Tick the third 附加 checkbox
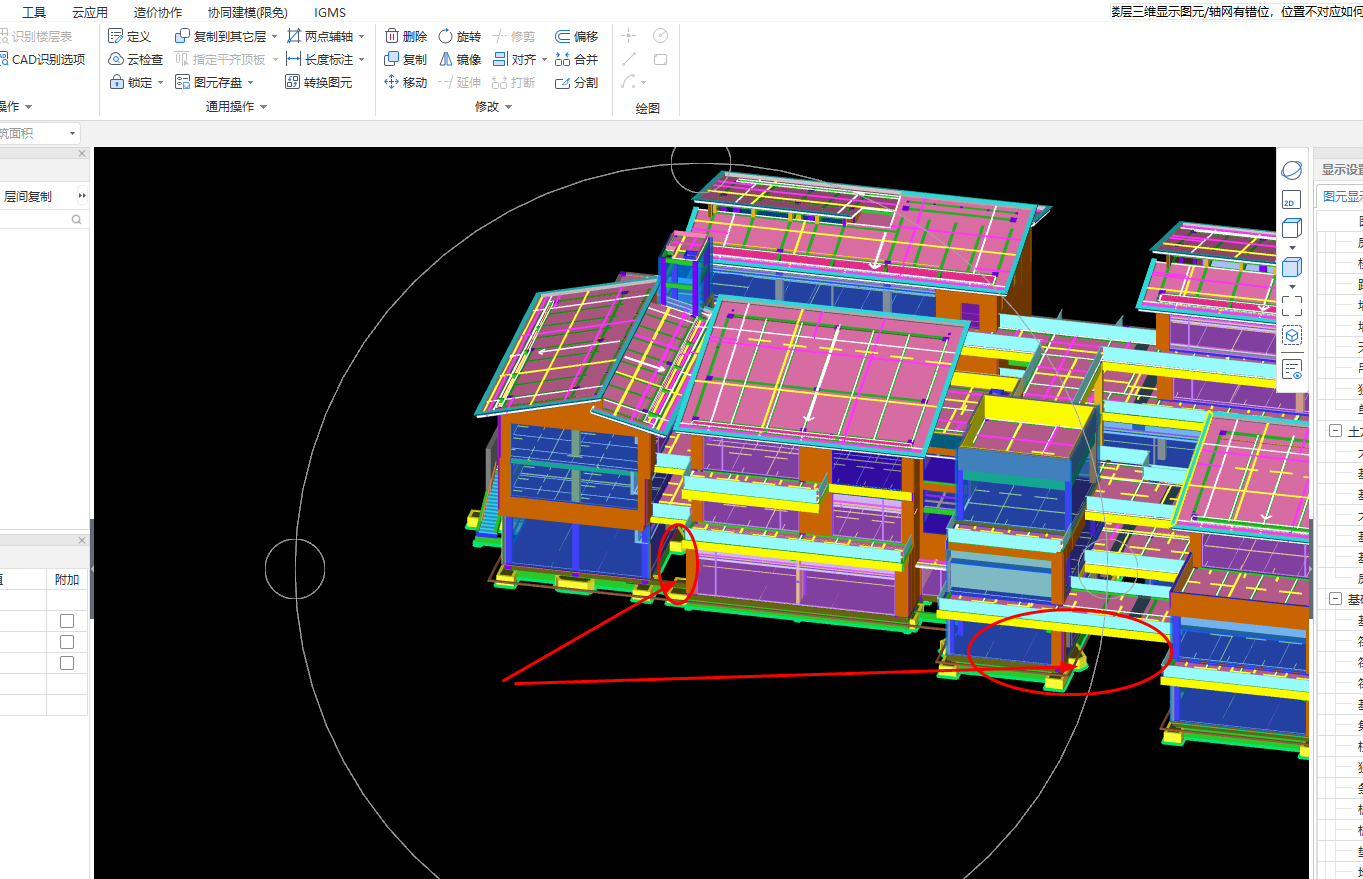 [67, 663]
